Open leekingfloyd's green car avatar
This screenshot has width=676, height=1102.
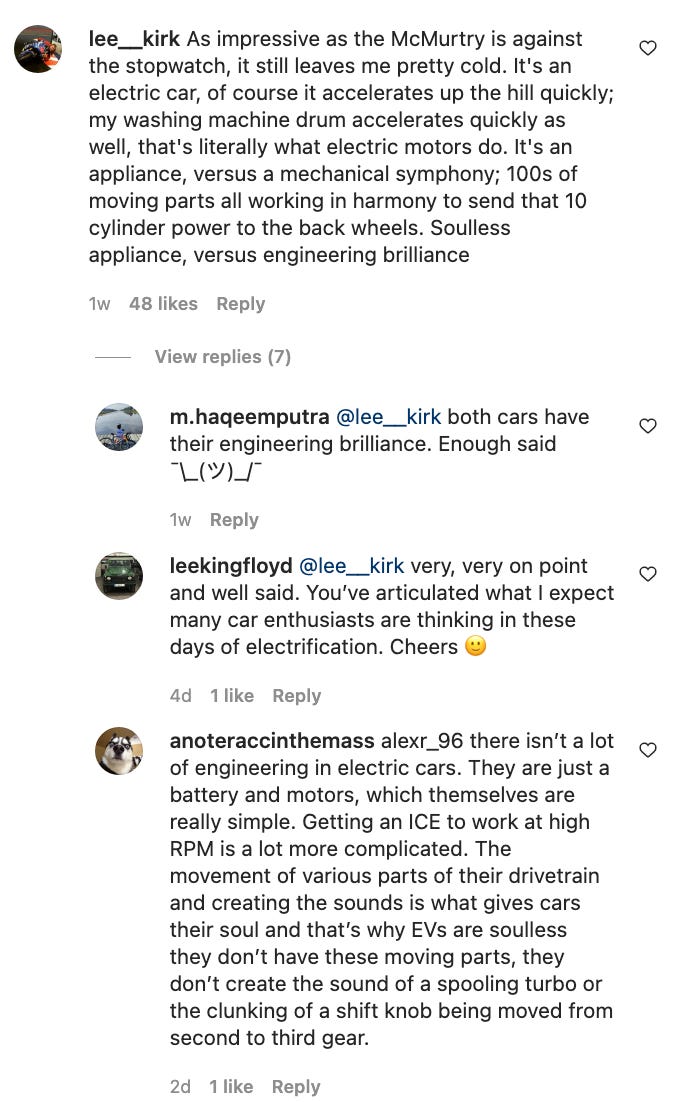[x=119, y=576]
